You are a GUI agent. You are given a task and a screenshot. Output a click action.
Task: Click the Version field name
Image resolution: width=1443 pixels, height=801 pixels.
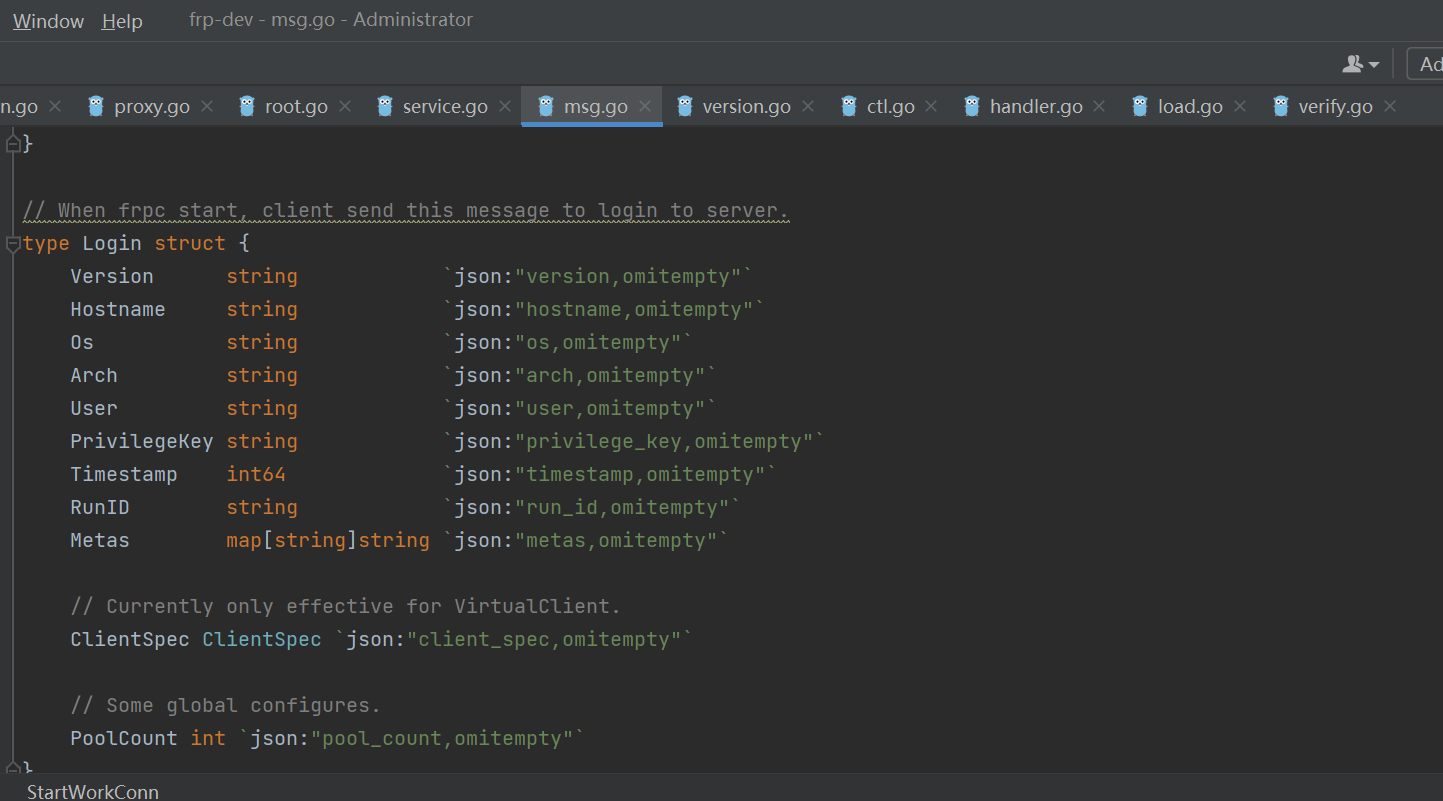[112, 277]
